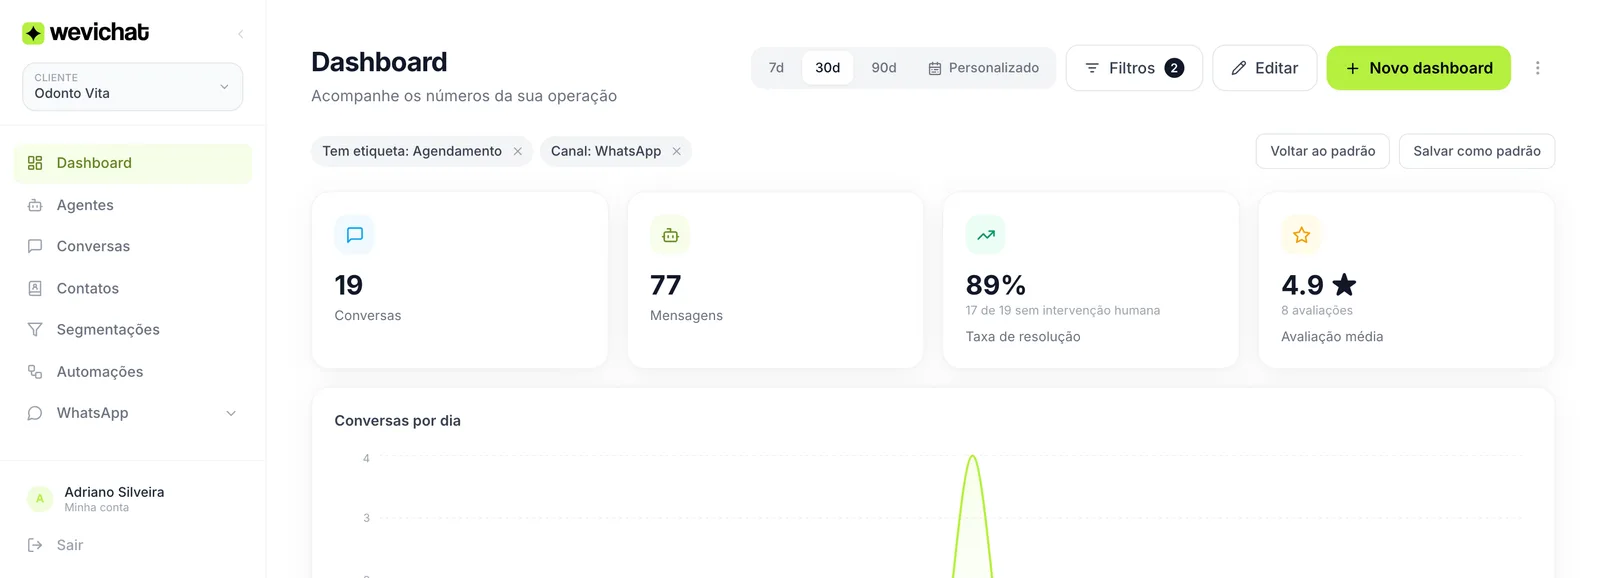Viewport: 1600px width, 578px height.
Task: Click the pencil icon on Editar
Action: point(1238,68)
